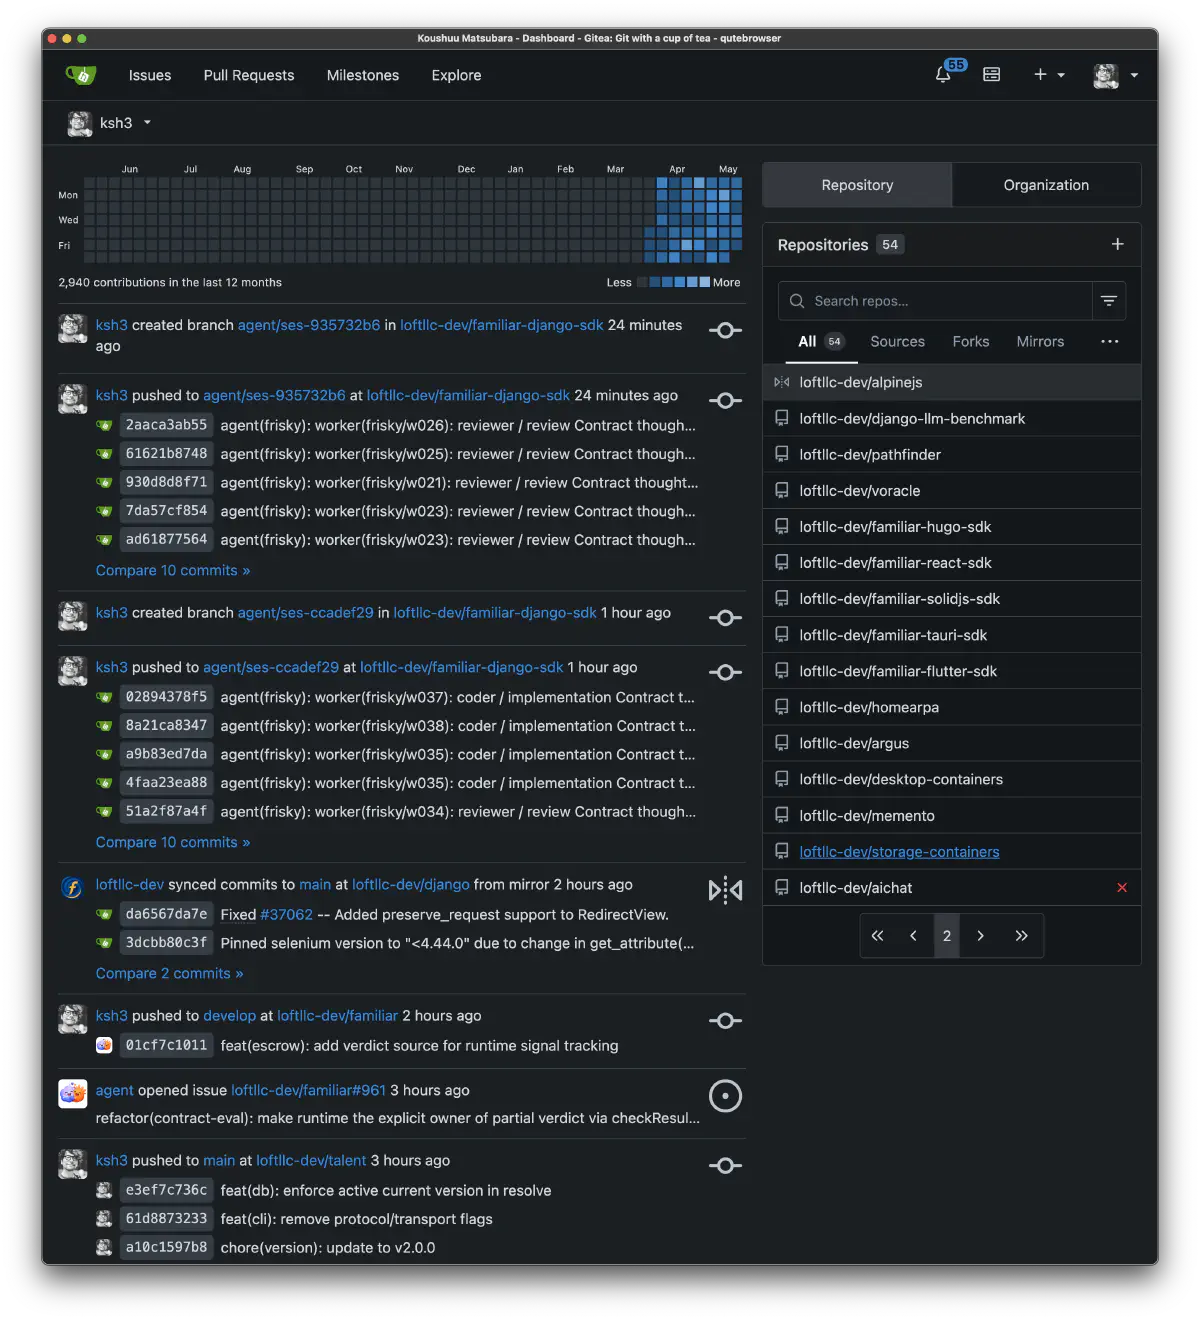
Task: Select the Sources filter tab
Action: tap(897, 342)
